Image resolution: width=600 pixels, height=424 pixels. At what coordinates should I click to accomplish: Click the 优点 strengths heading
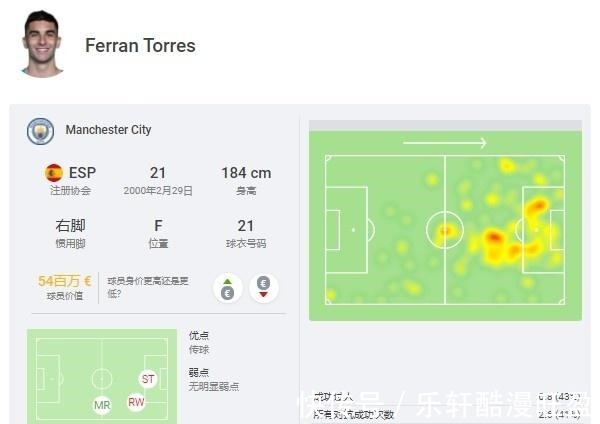[x=199, y=336]
